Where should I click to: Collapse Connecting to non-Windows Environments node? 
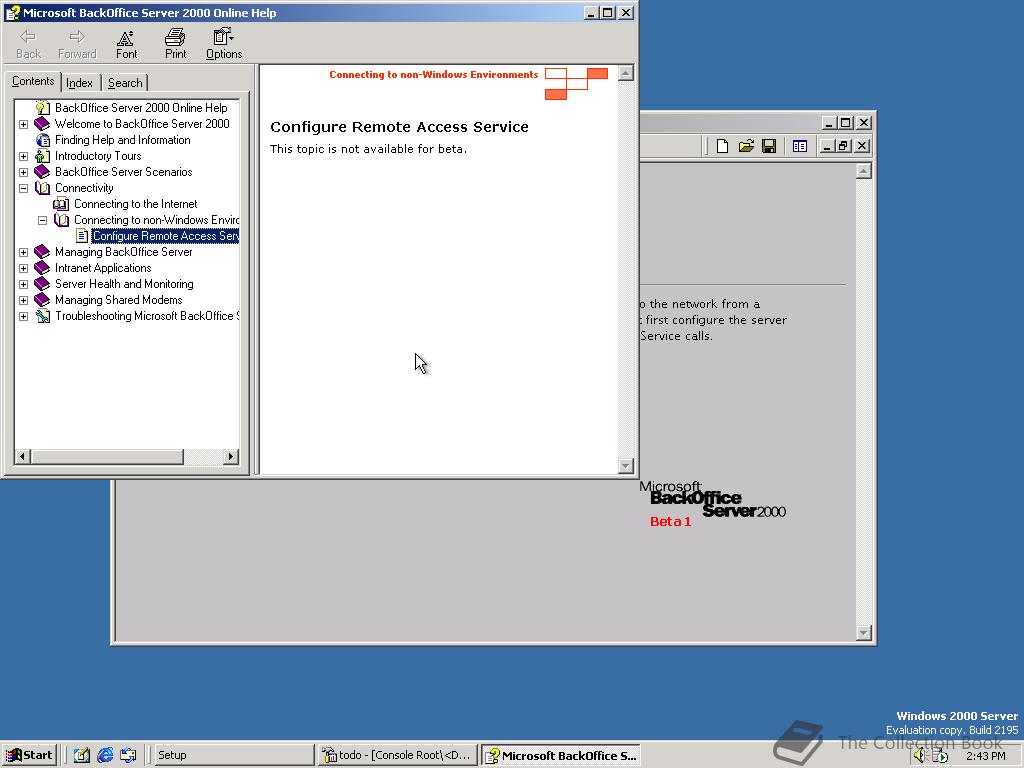42,220
